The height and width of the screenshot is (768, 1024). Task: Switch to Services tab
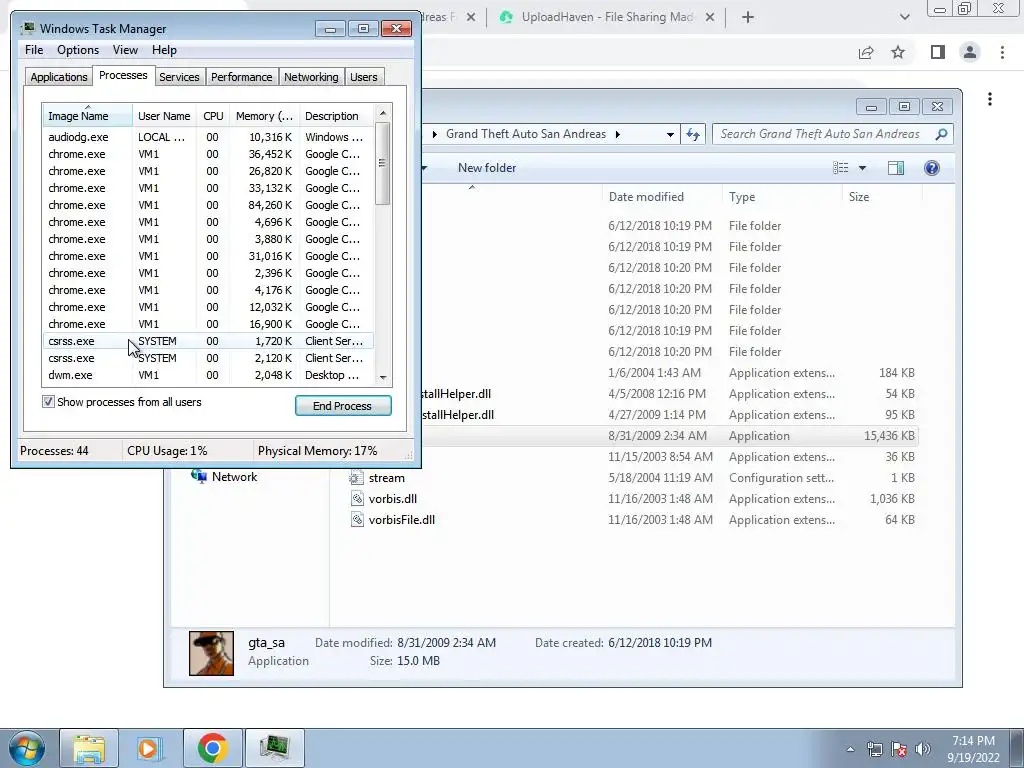pos(179,77)
